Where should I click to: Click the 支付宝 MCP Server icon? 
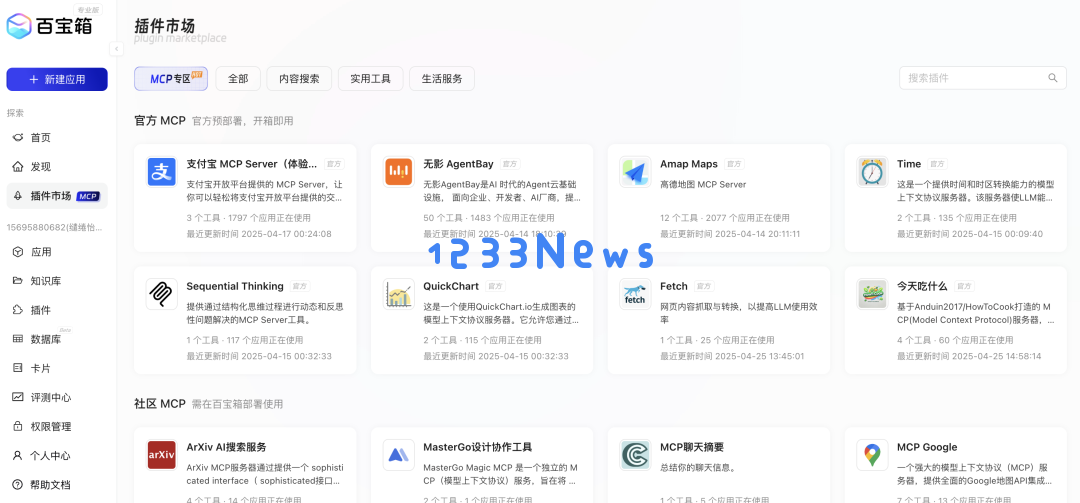tap(162, 172)
